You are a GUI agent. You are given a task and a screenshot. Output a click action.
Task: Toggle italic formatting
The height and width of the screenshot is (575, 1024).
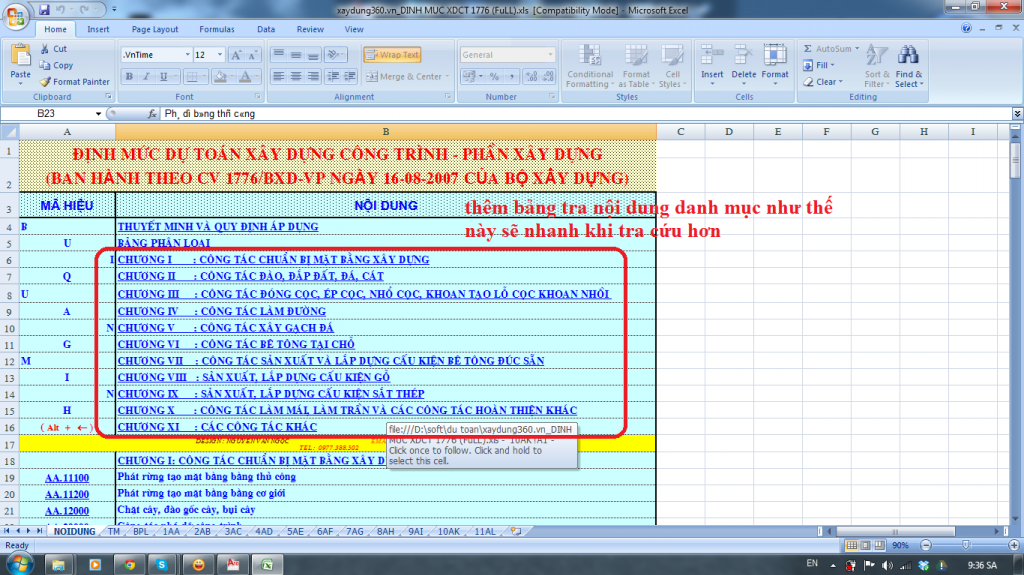pos(146,76)
